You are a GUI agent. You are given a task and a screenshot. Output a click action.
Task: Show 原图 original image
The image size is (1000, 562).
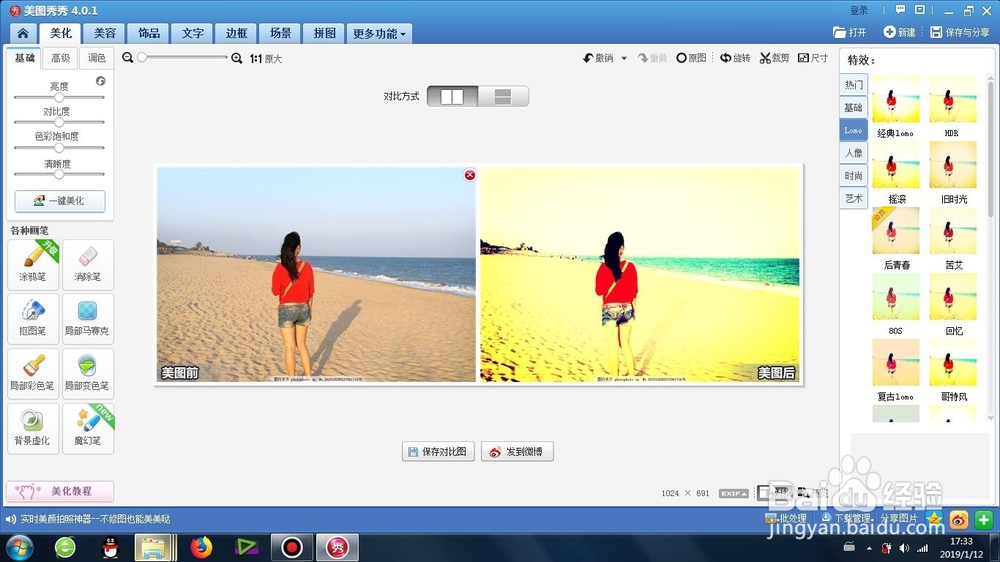[691, 58]
